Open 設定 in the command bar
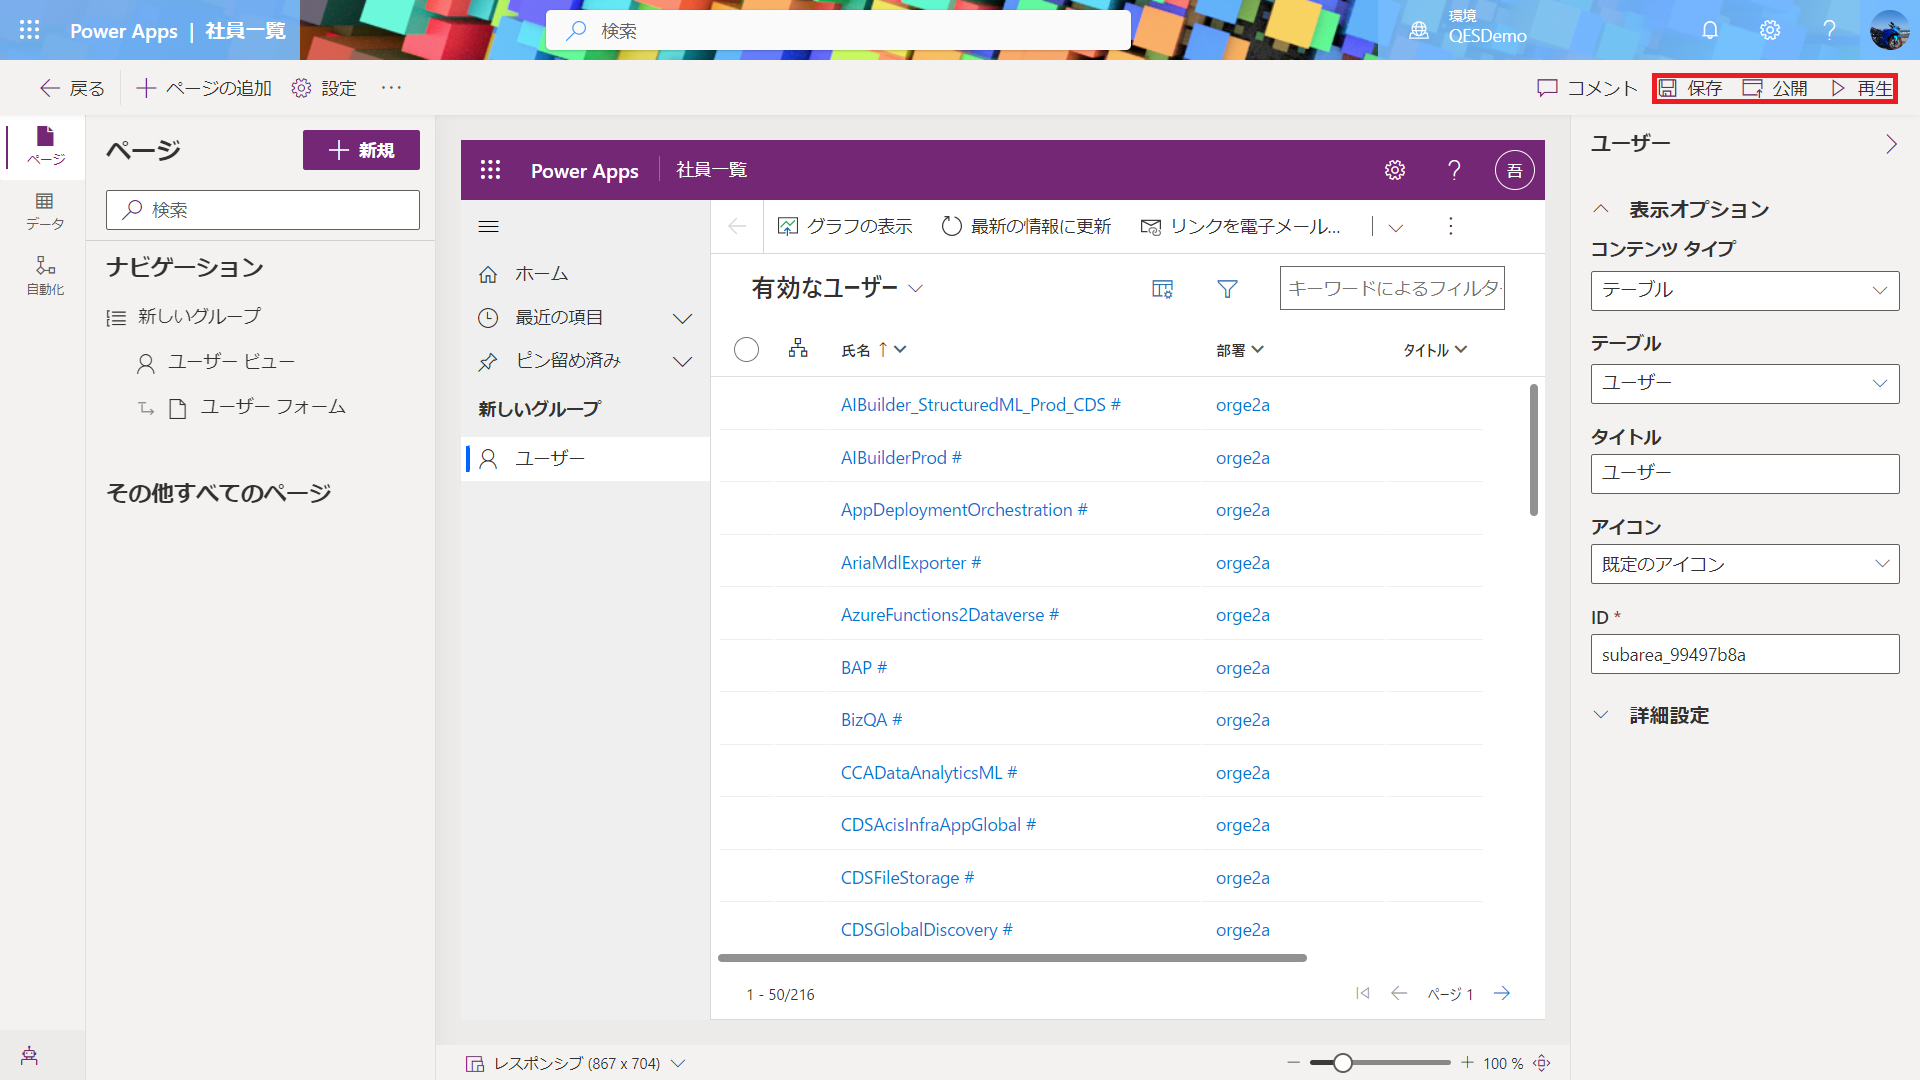 [324, 88]
